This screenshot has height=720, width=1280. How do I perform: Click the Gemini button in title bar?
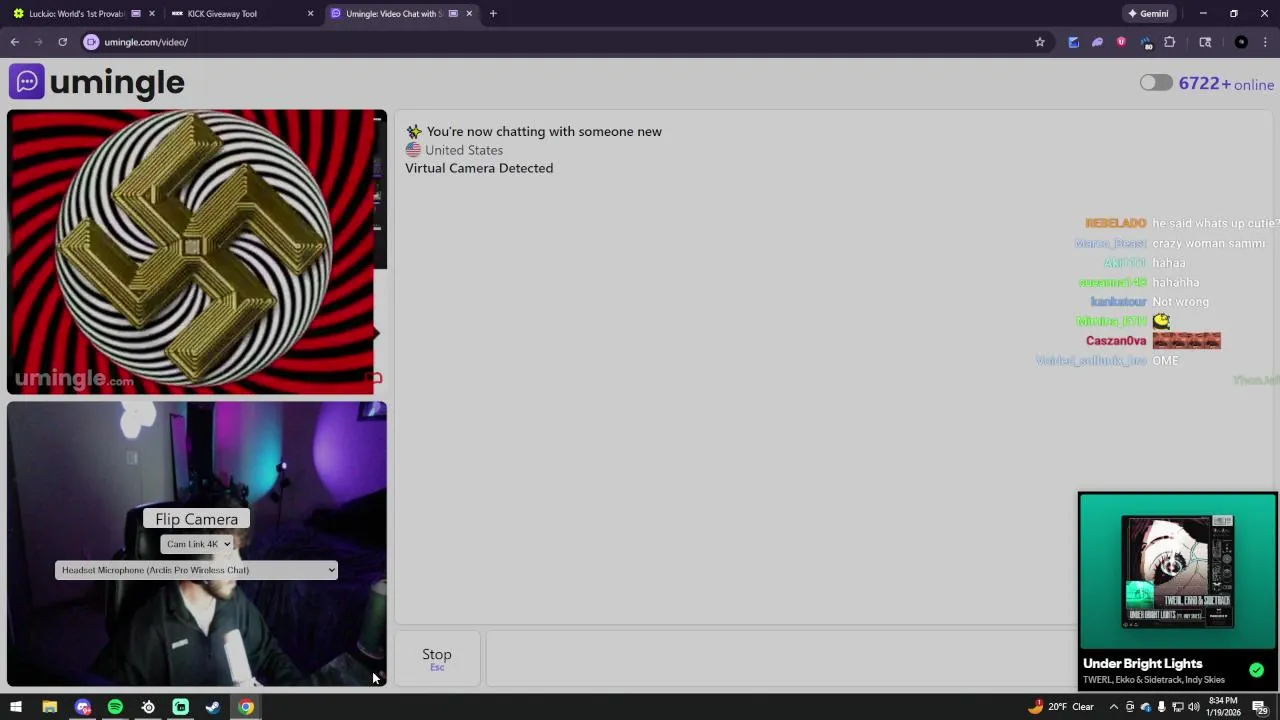click(1148, 14)
